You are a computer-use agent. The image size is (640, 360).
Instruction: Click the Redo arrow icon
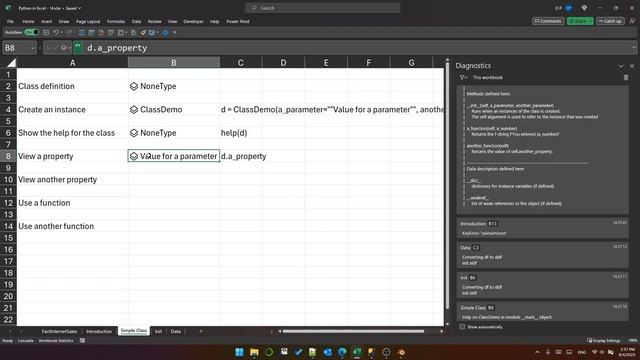coord(69,32)
